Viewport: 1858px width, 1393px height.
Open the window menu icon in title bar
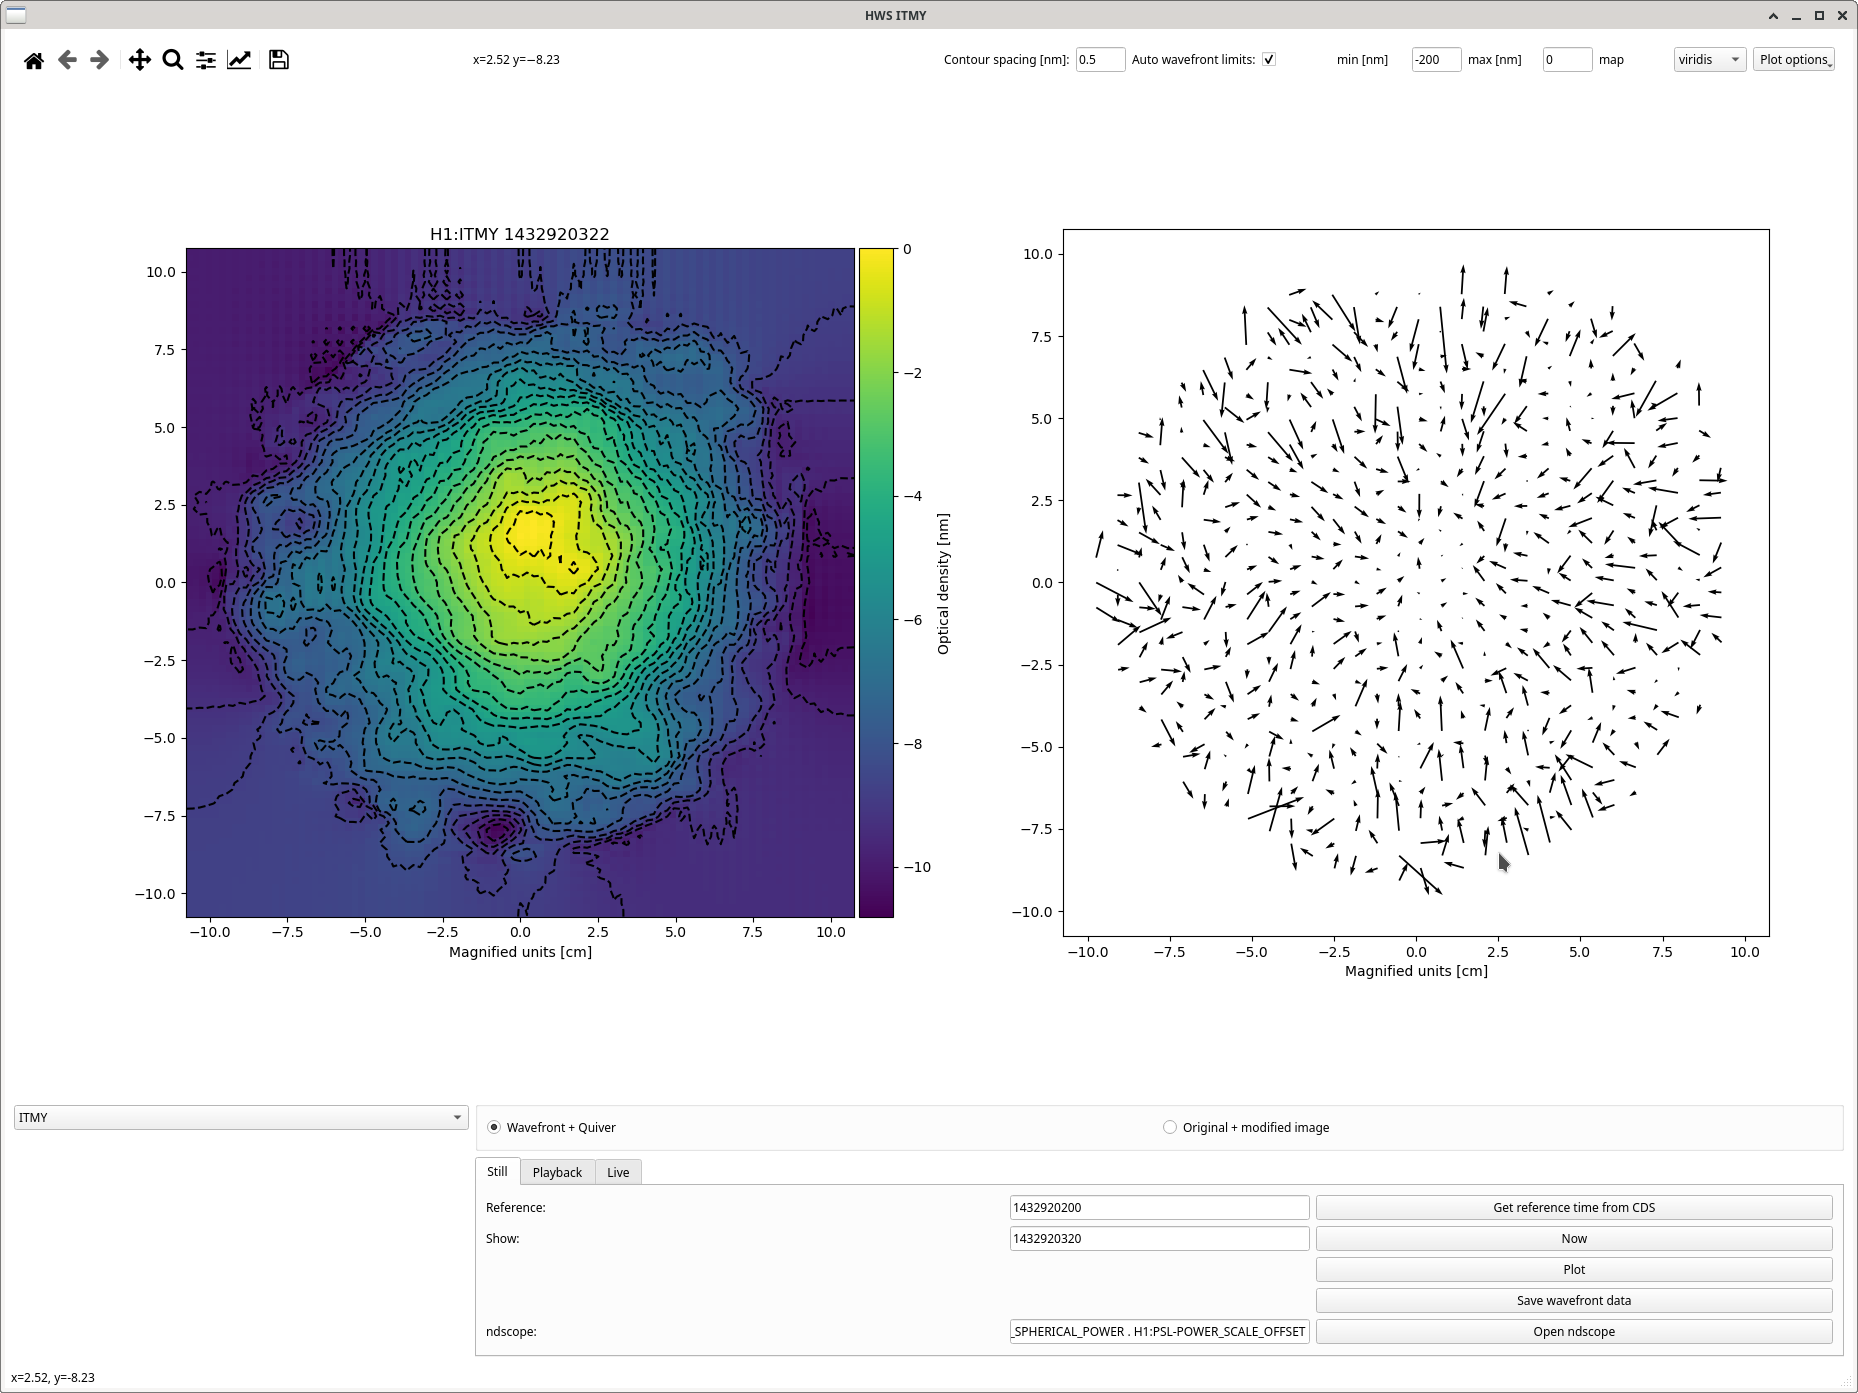16,15
